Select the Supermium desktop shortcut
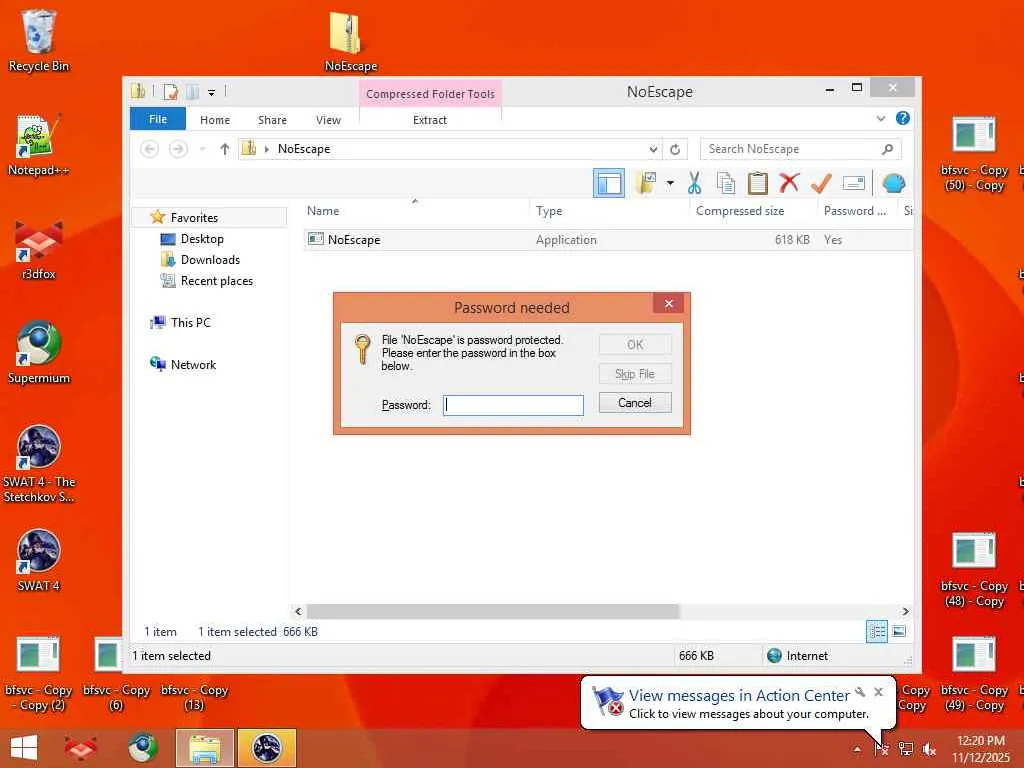 (39, 353)
